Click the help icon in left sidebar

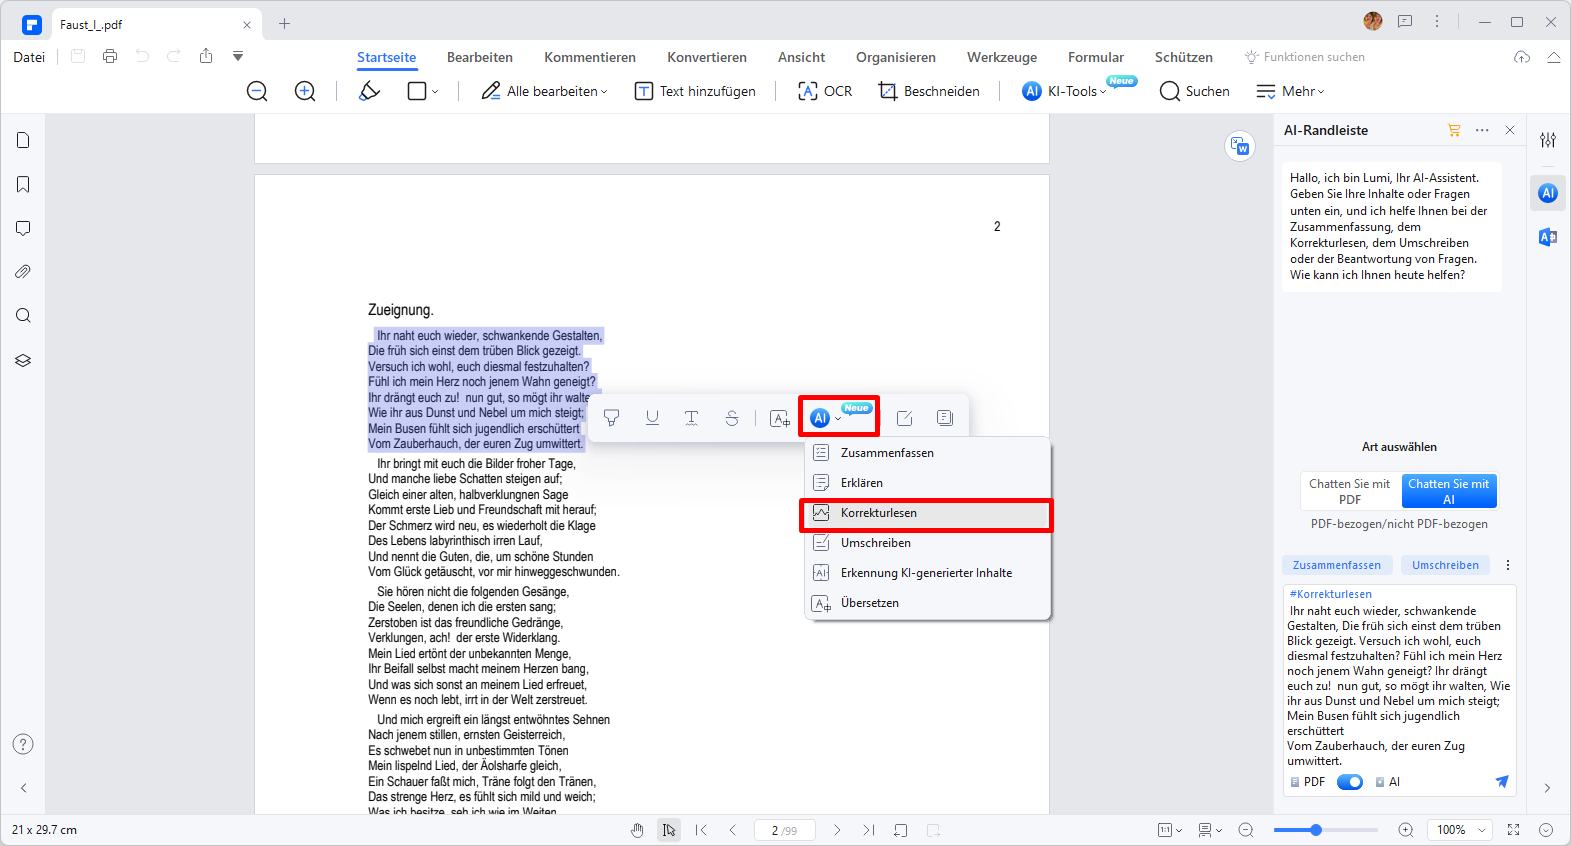tap(23, 744)
